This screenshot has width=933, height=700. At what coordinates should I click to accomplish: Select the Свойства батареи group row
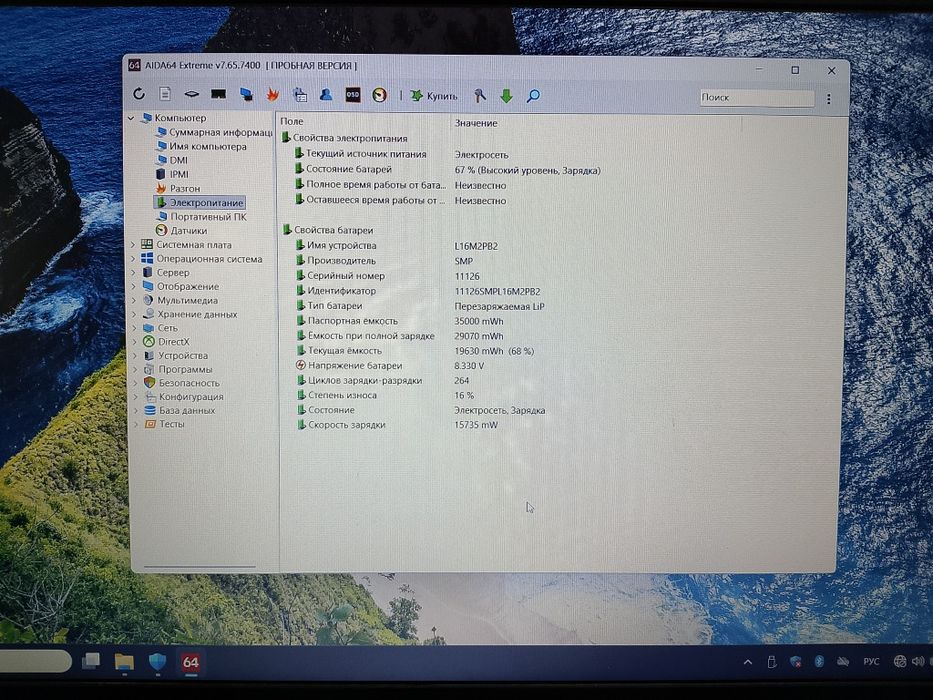click(x=328, y=230)
